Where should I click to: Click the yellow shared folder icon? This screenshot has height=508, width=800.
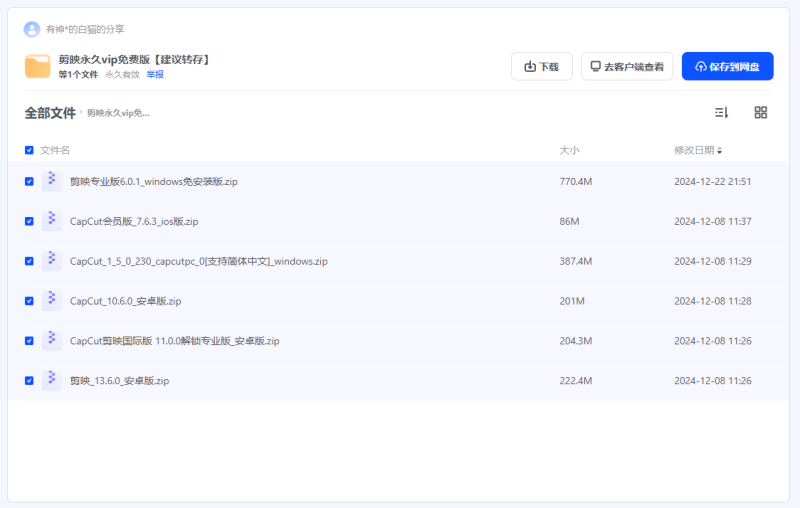pyautogui.click(x=38, y=66)
